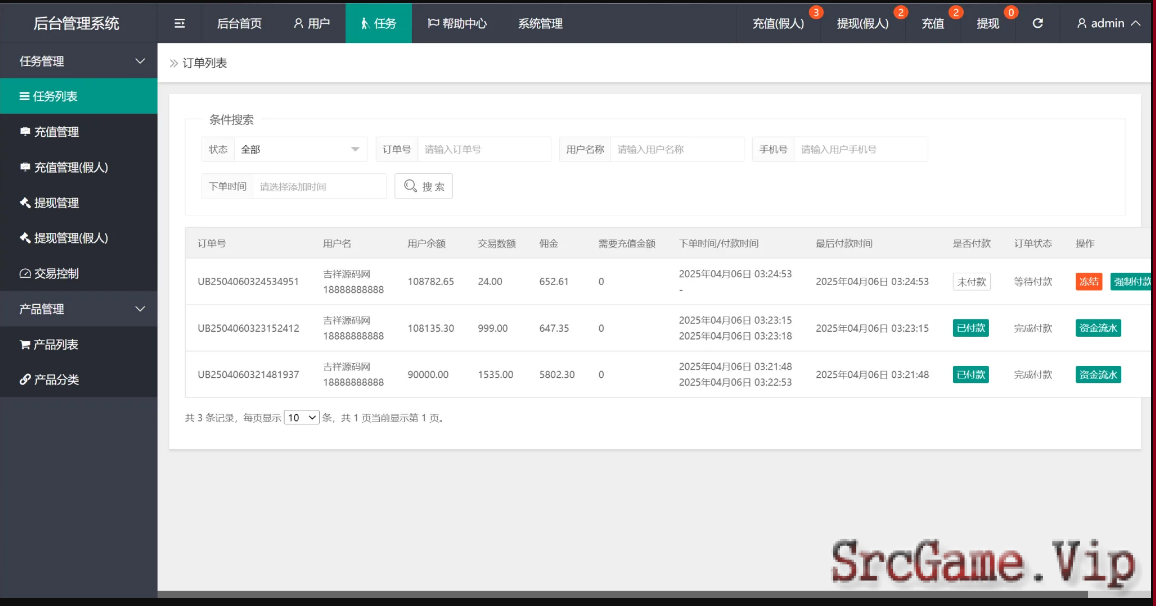Click the horizontal scrollbar at bottom
Screen dimensions: 1156x606
(x=623, y=594)
